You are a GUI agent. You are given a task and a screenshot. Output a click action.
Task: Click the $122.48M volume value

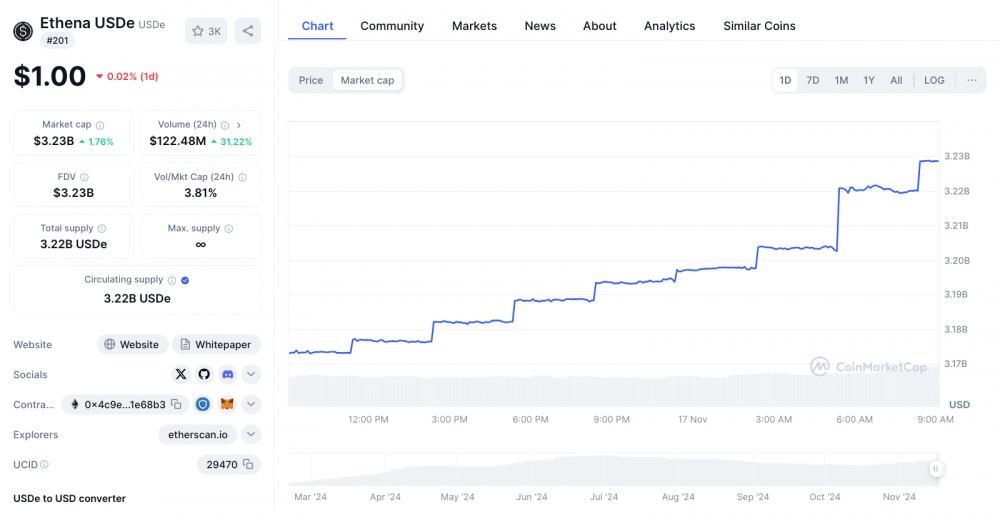click(x=178, y=141)
